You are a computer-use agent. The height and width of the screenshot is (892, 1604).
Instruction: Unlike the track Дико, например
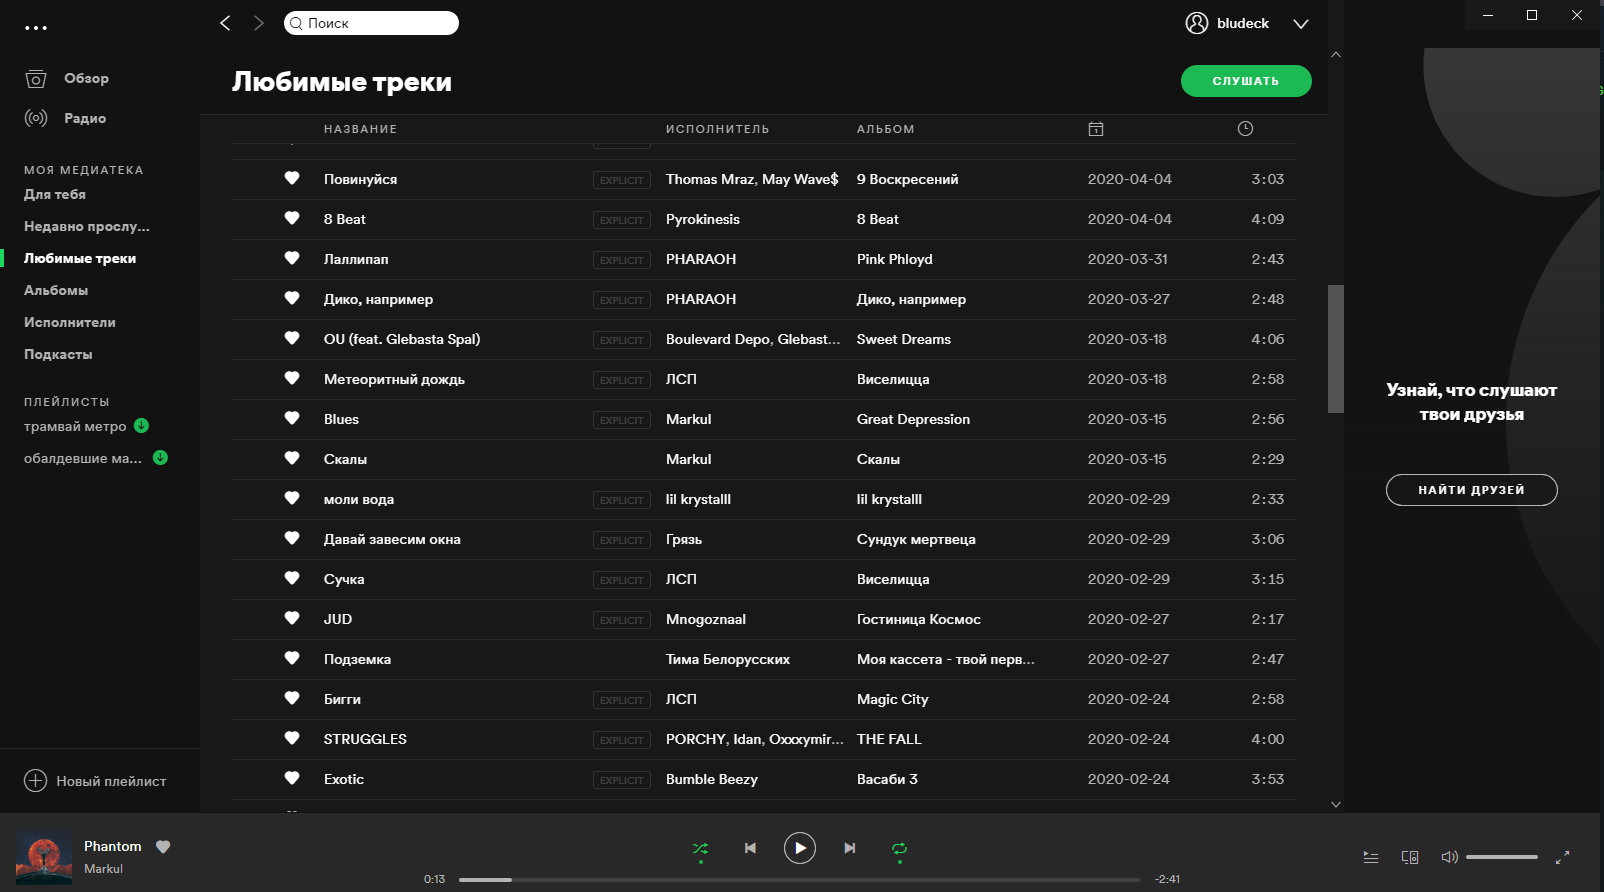tap(292, 298)
